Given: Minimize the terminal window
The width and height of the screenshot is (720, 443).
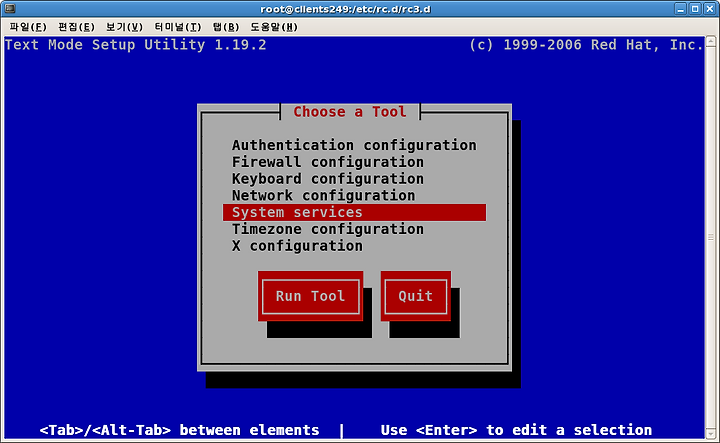Looking at the screenshot, I should pos(681,9).
